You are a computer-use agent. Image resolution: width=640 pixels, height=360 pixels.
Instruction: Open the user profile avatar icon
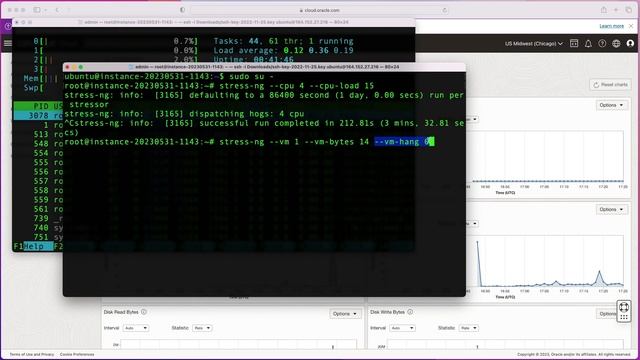630,43
